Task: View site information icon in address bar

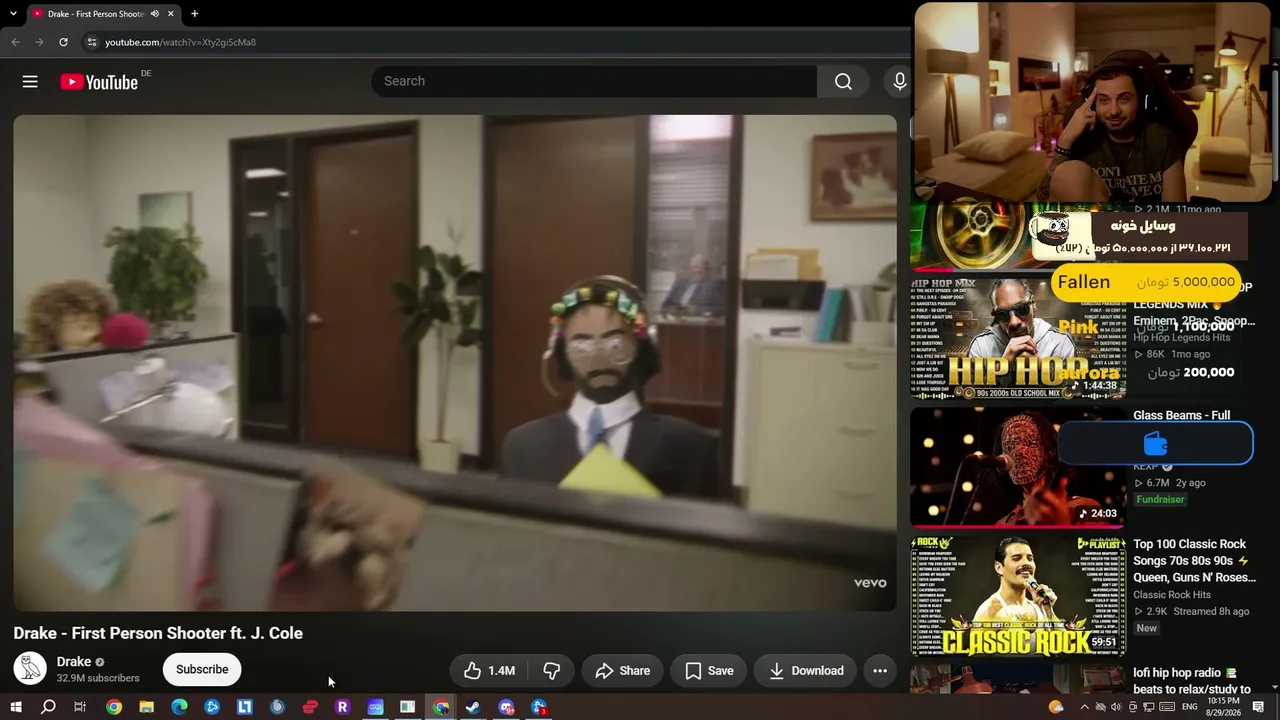Action: tap(92, 42)
